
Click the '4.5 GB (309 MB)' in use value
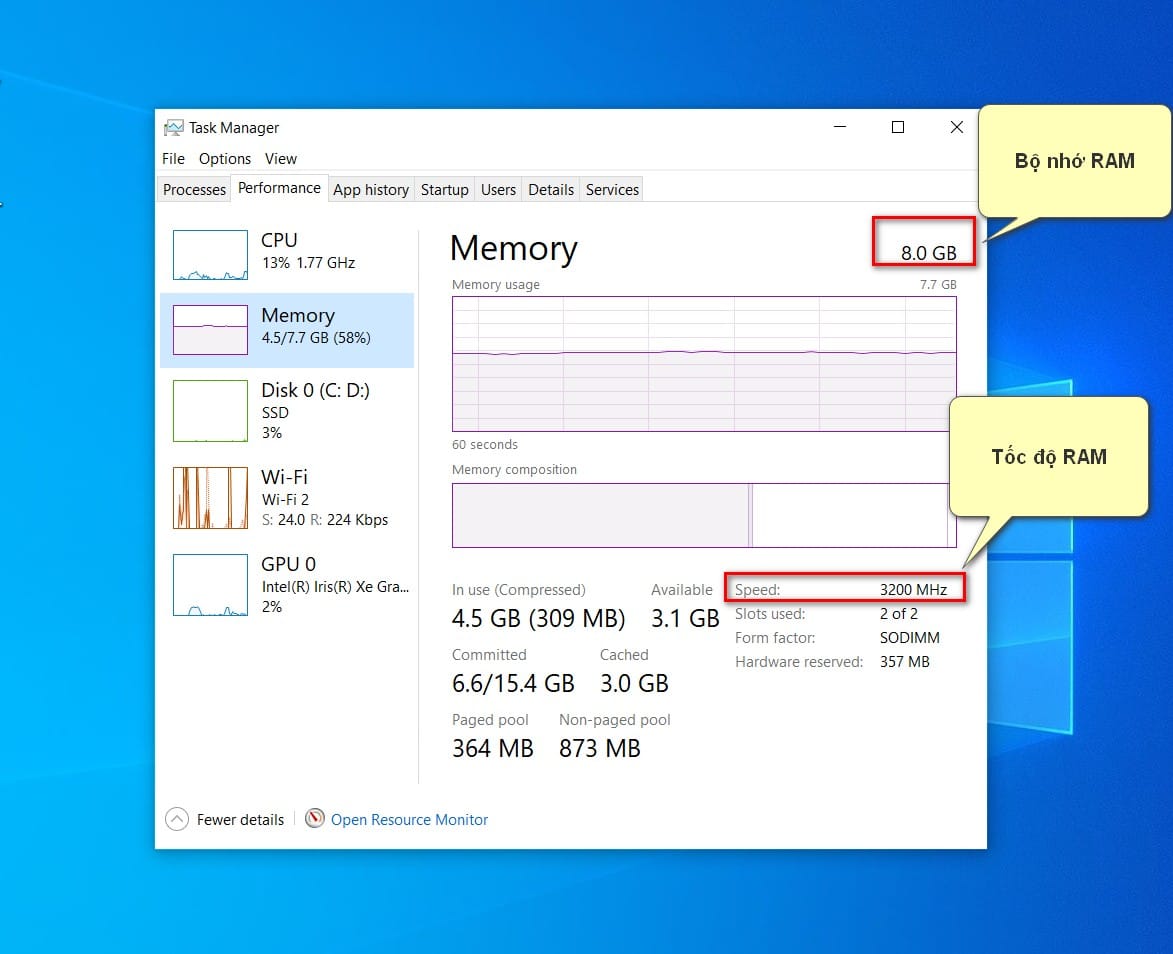(x=538, y=618)
